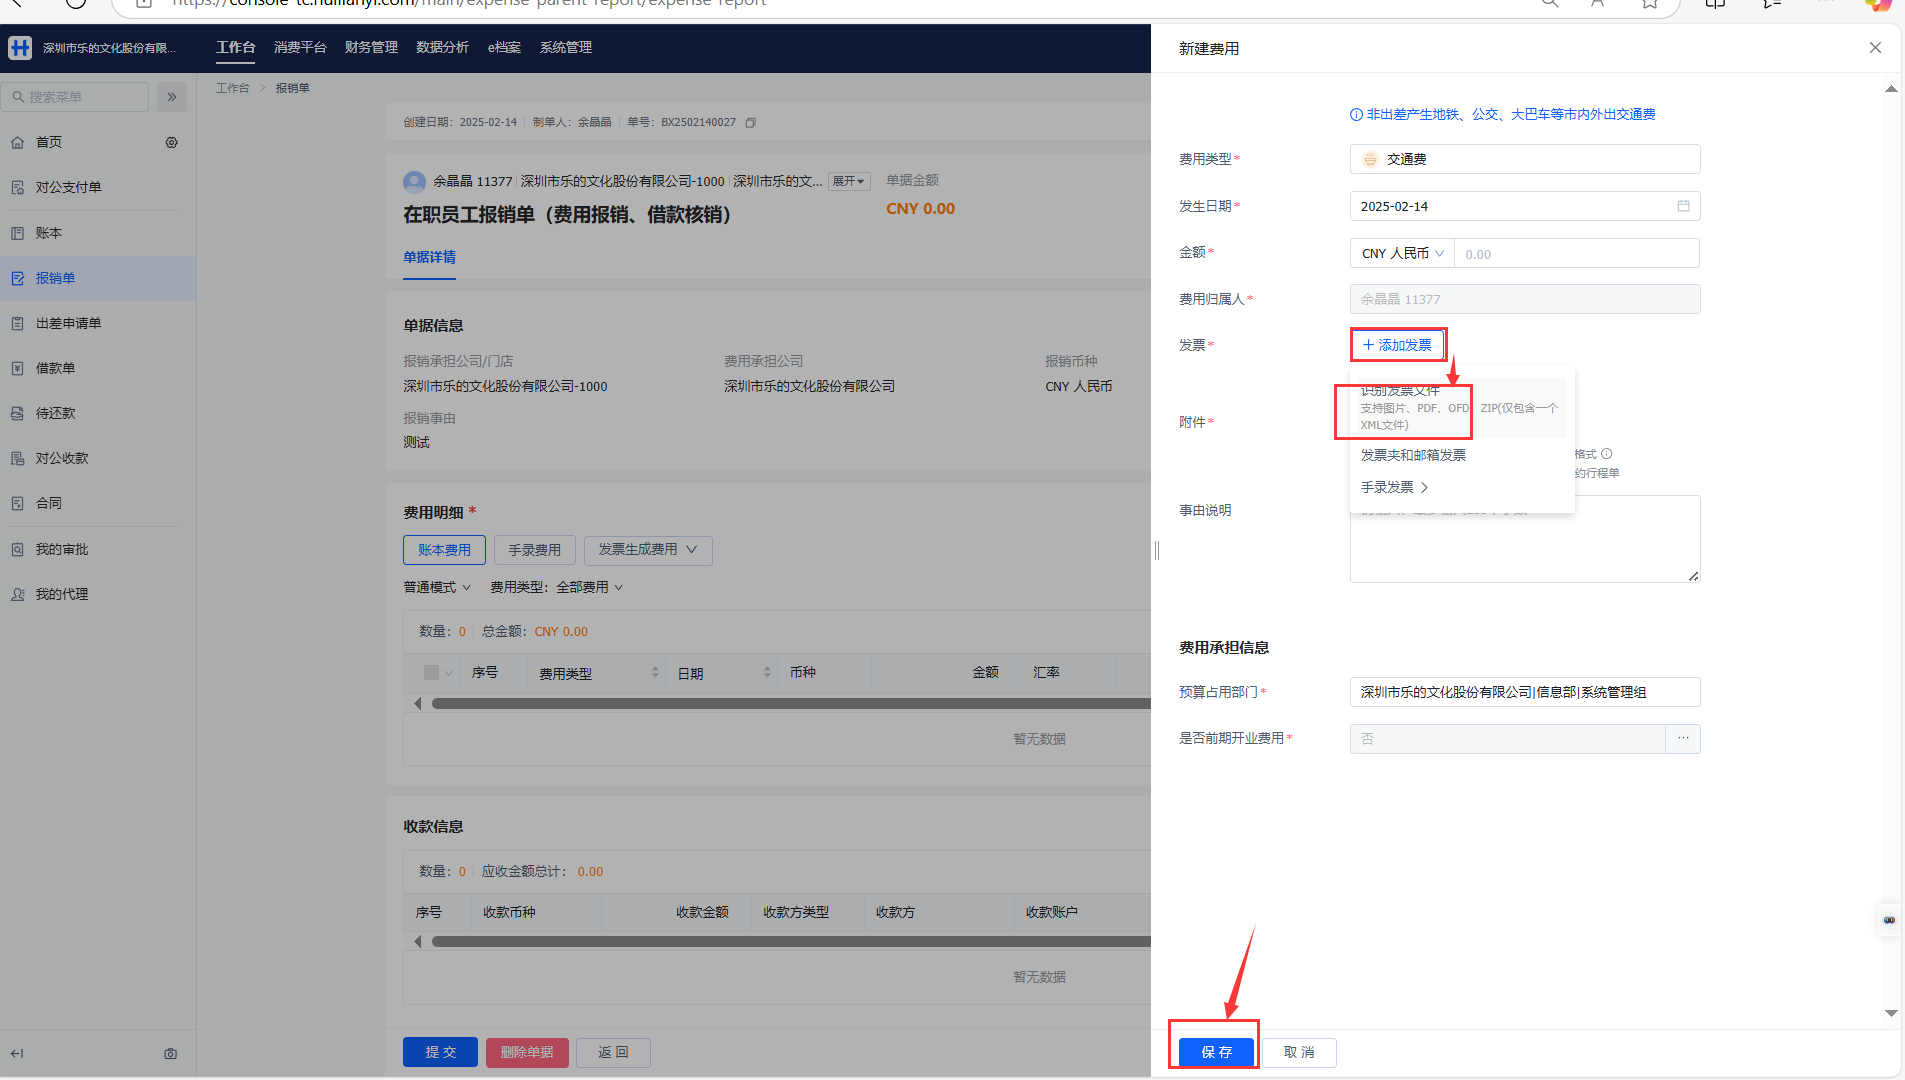
Task: Click the camera icon at sidebar bottom
Action: [171, 1053]
